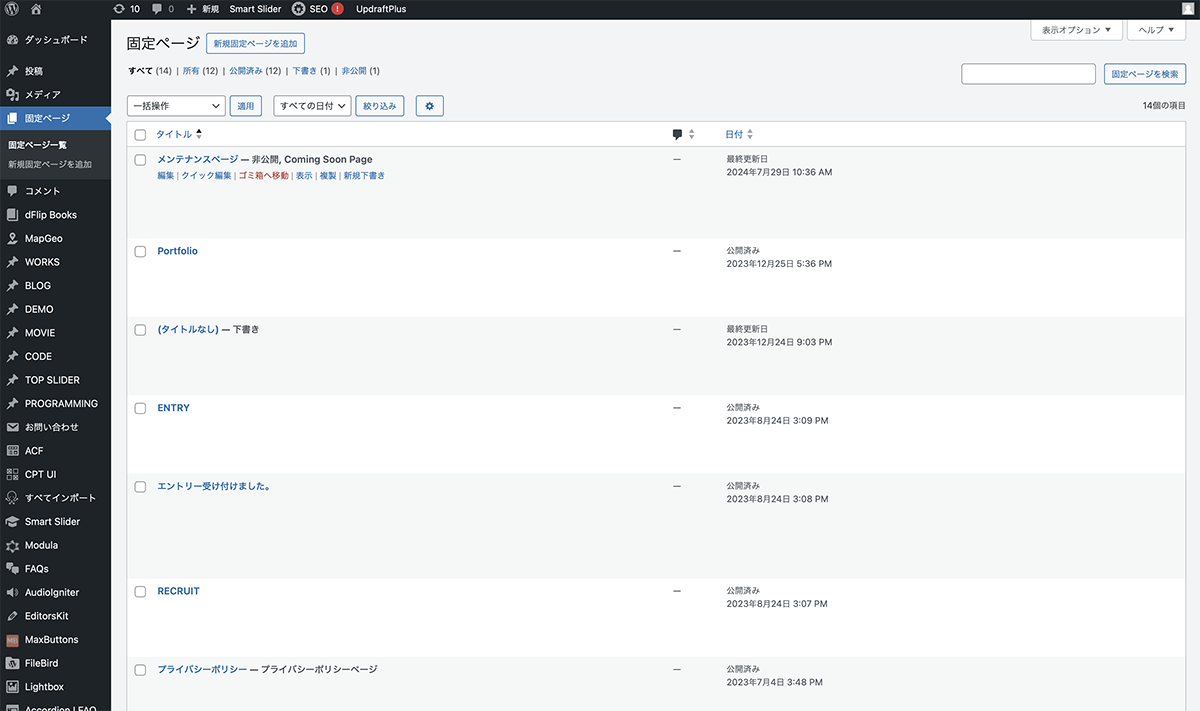
Task: Open the 一括操作 bulk actions dropdown
Action: pos(176,106)
